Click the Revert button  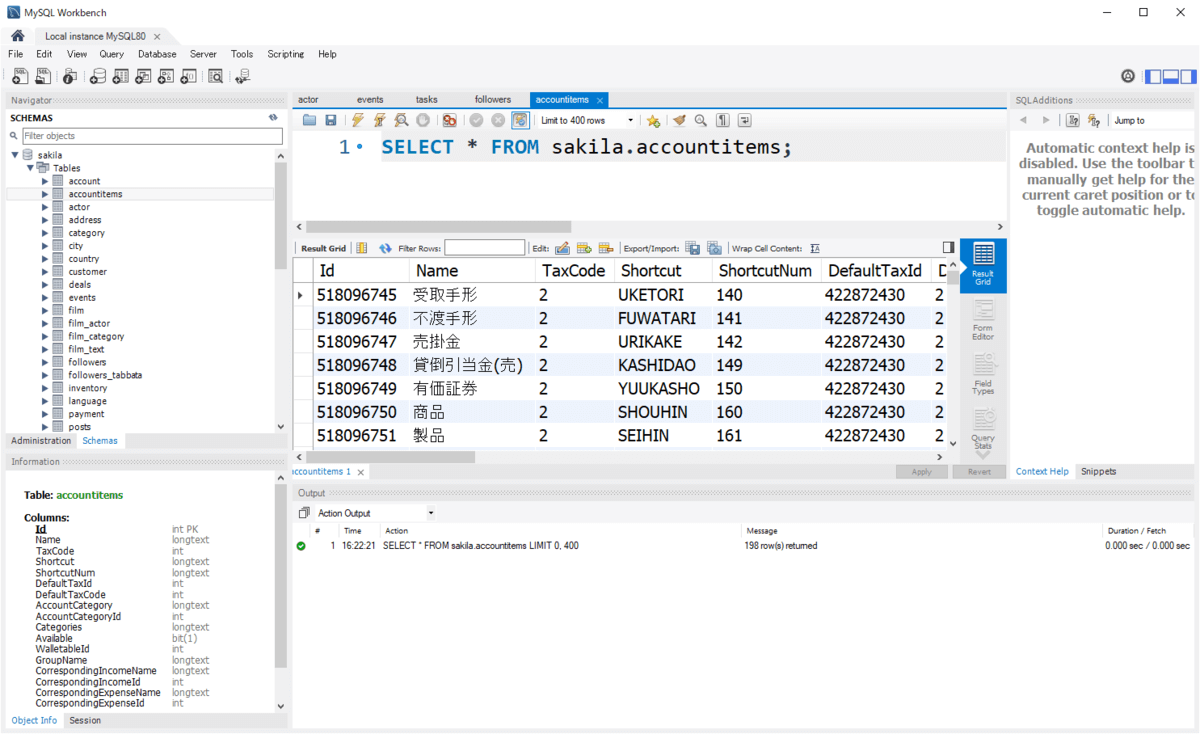coord(980,472)
